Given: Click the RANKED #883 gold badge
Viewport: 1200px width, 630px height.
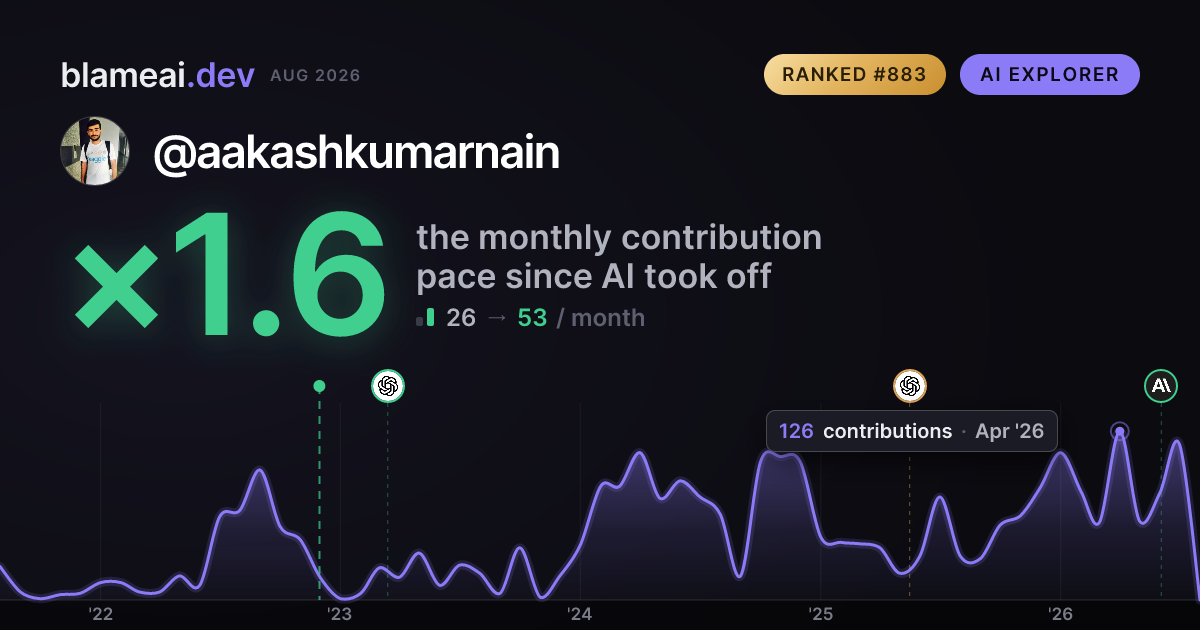Looking at the screenshot, I should 855,75.
